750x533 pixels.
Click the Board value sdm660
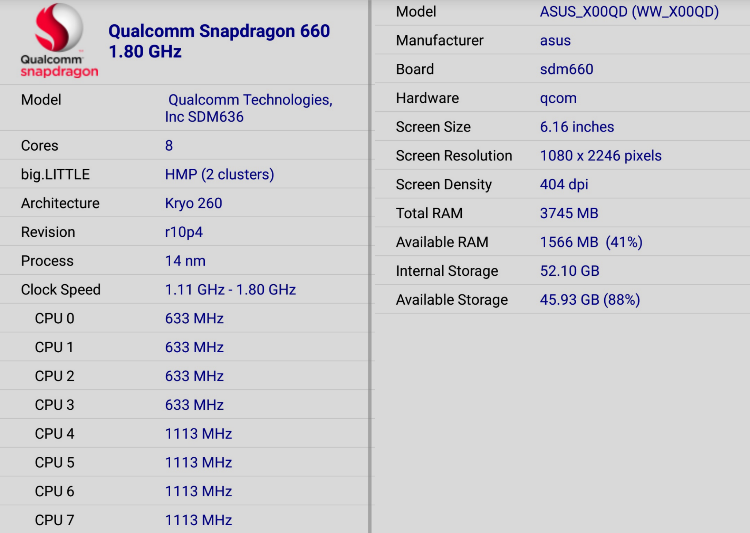(567, 69)
